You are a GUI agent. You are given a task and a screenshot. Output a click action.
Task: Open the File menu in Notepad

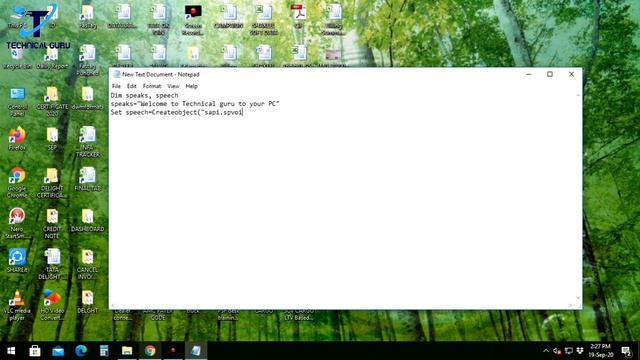(x=116, y=86)
